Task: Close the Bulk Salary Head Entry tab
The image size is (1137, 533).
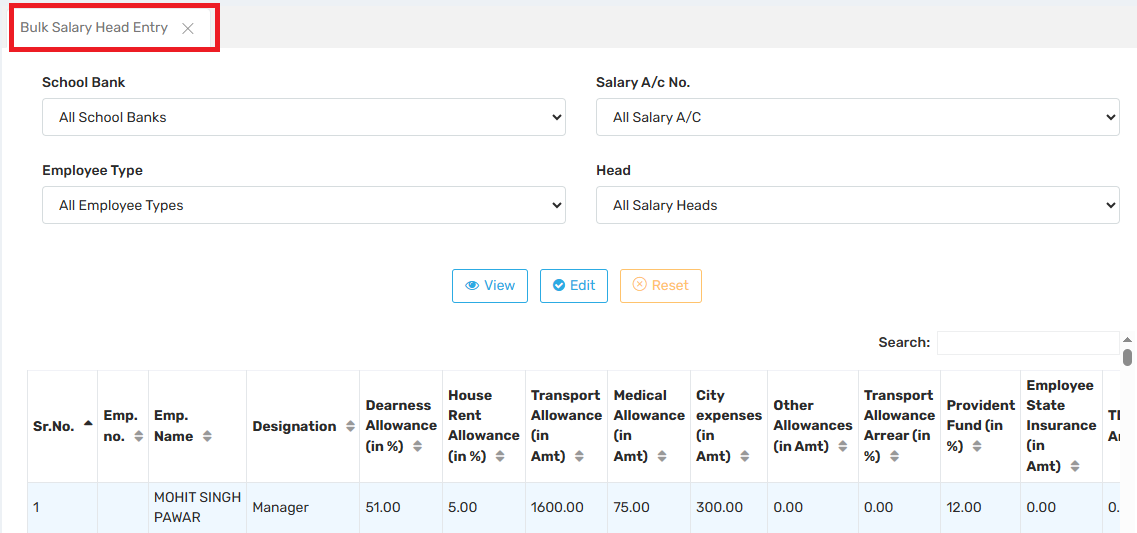Action: click(188, 29)
